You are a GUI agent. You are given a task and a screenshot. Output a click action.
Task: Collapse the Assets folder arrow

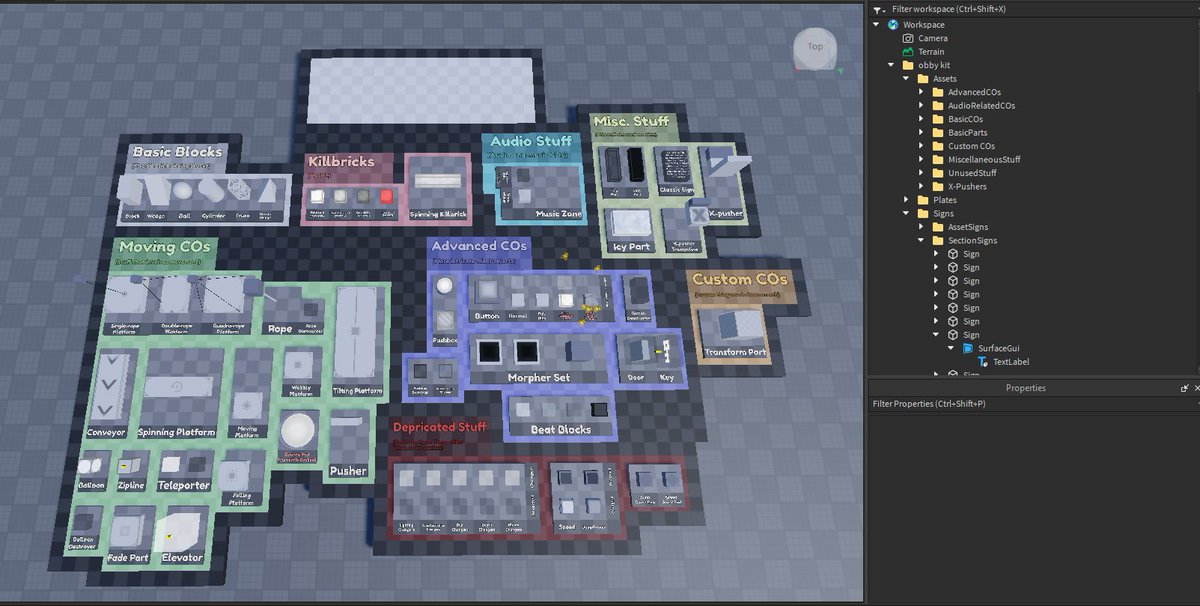click(x=906, y=78)
